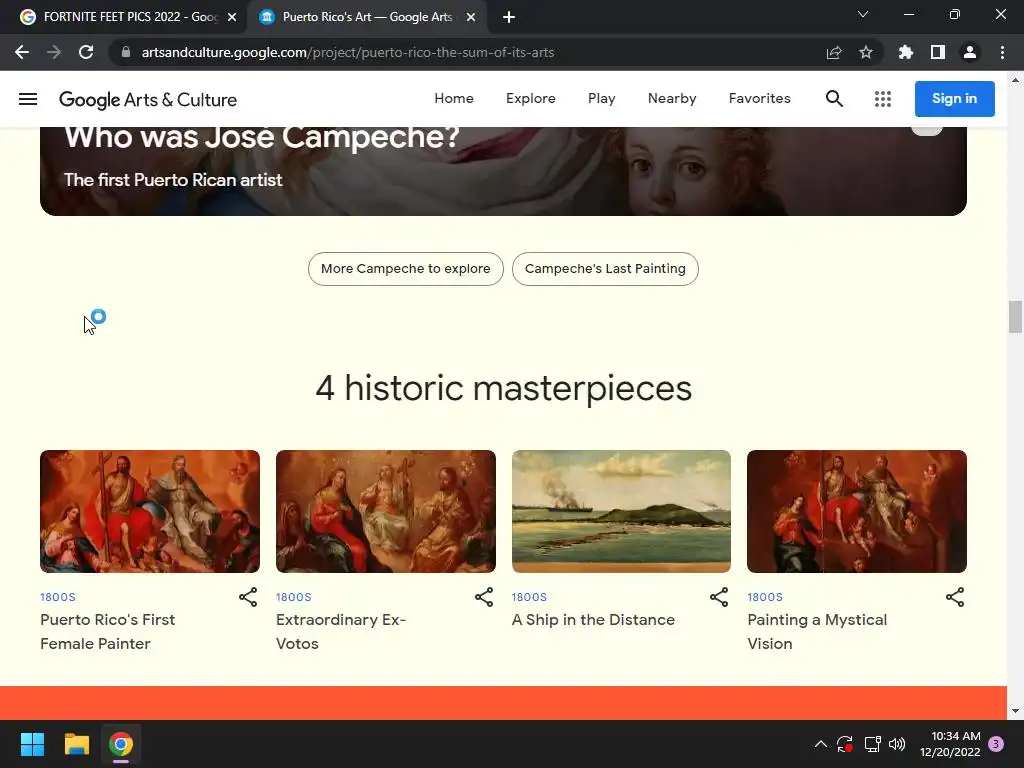Open Painting a Mystical Vision thumbnail
This screenshot has width=1024, height=768.
click(x=857, y=511)
